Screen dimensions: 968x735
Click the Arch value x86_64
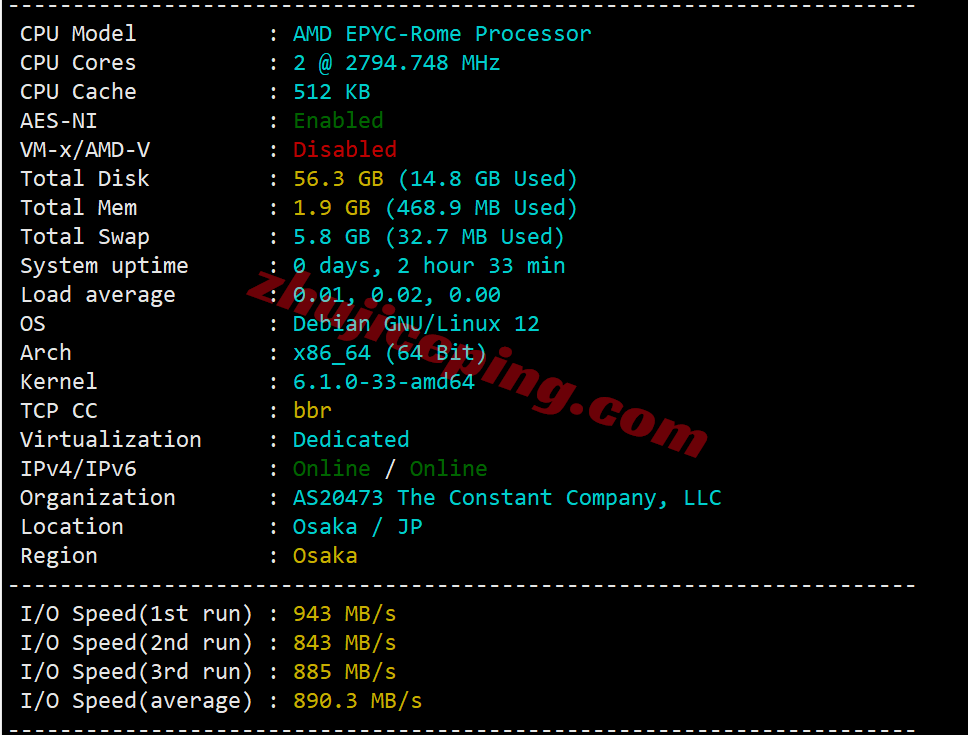332,353
